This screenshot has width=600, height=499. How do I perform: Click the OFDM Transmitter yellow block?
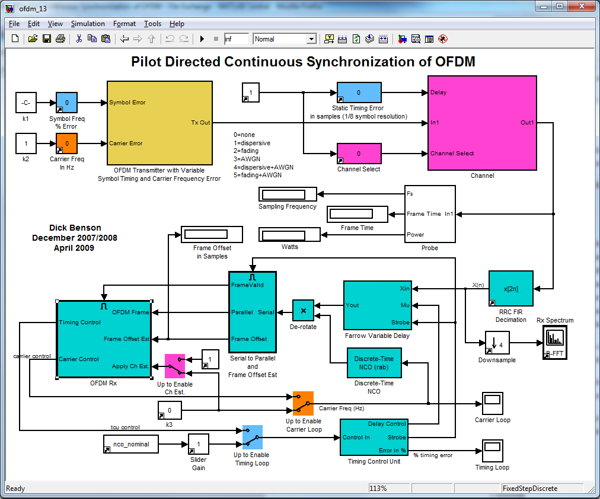tap(159, 123)
